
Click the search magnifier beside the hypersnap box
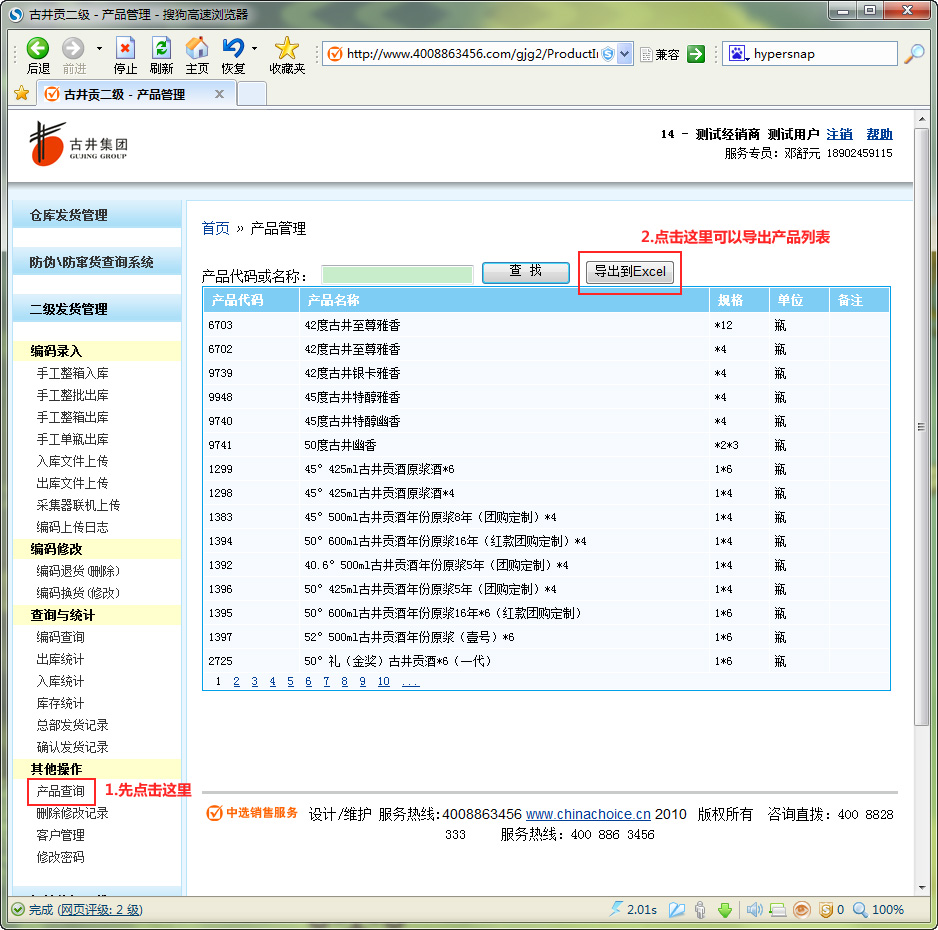click(x=914, y=54)
